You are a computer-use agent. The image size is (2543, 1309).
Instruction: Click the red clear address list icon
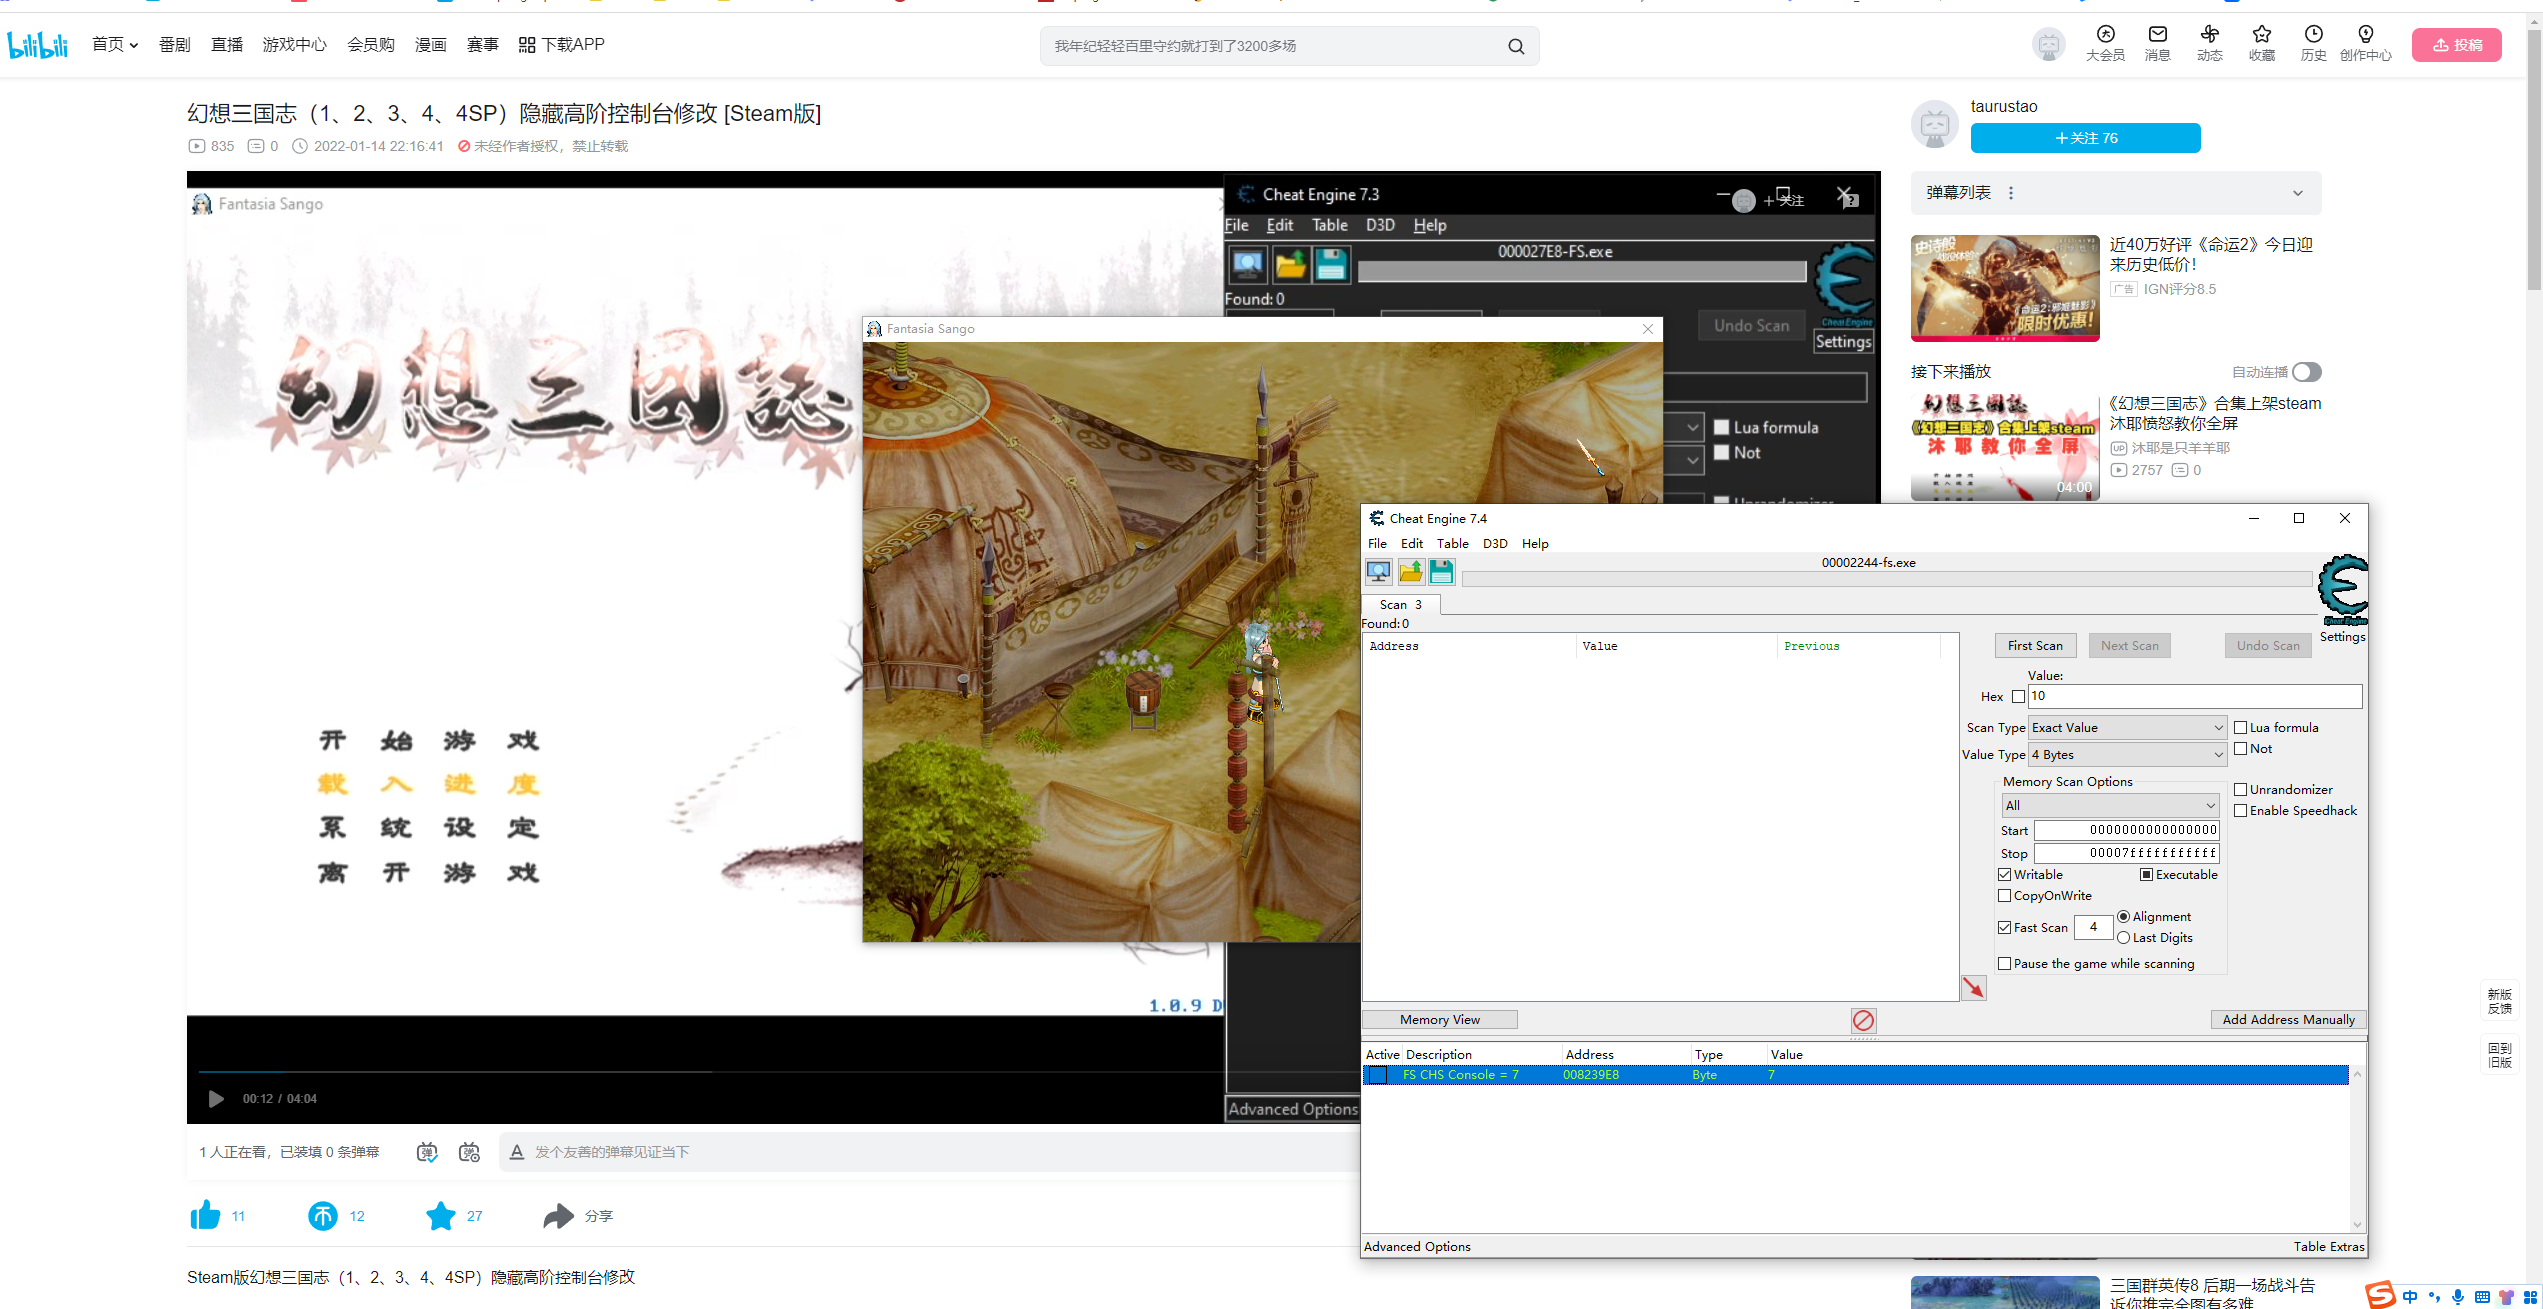[x=1863, y=1020]
